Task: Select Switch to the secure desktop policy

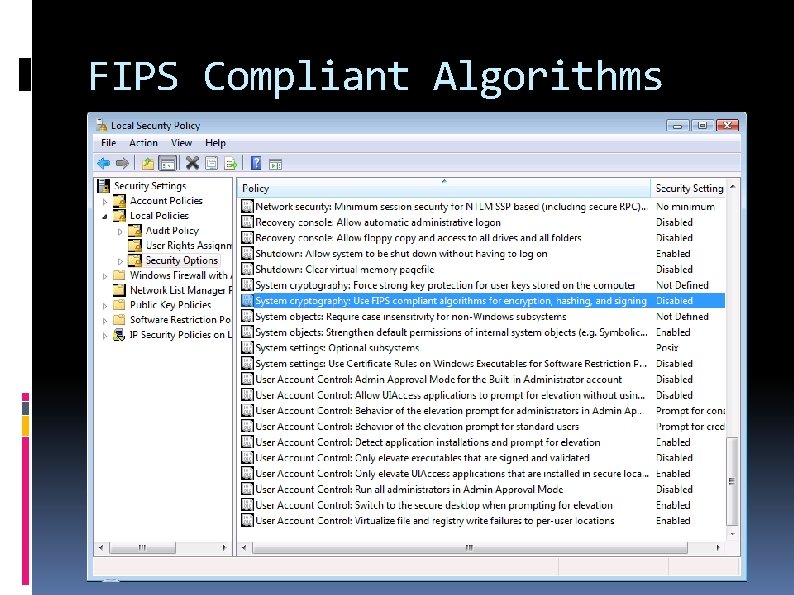Action: coord(483,505)
